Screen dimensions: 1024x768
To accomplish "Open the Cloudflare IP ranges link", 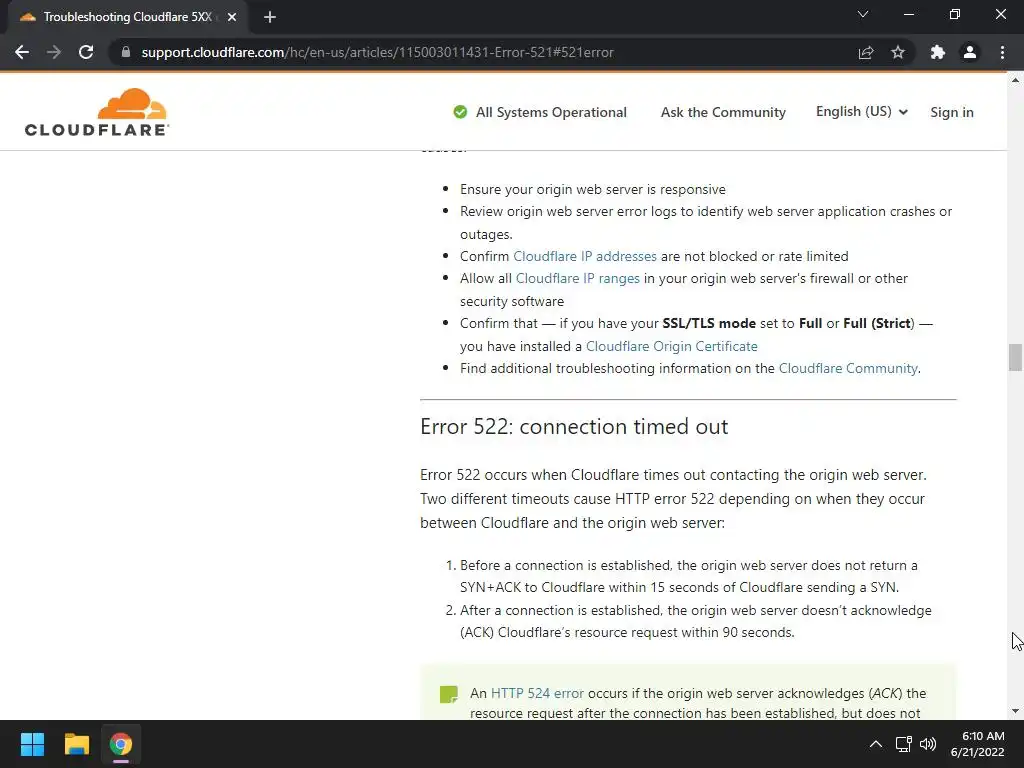I will click(x=577, y=278).
